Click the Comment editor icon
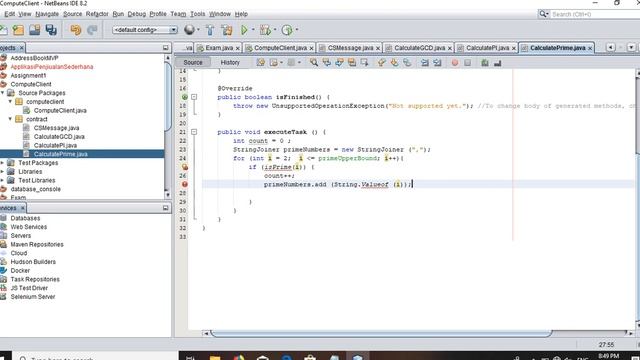The image size is (640, 360). pos(485,63)
